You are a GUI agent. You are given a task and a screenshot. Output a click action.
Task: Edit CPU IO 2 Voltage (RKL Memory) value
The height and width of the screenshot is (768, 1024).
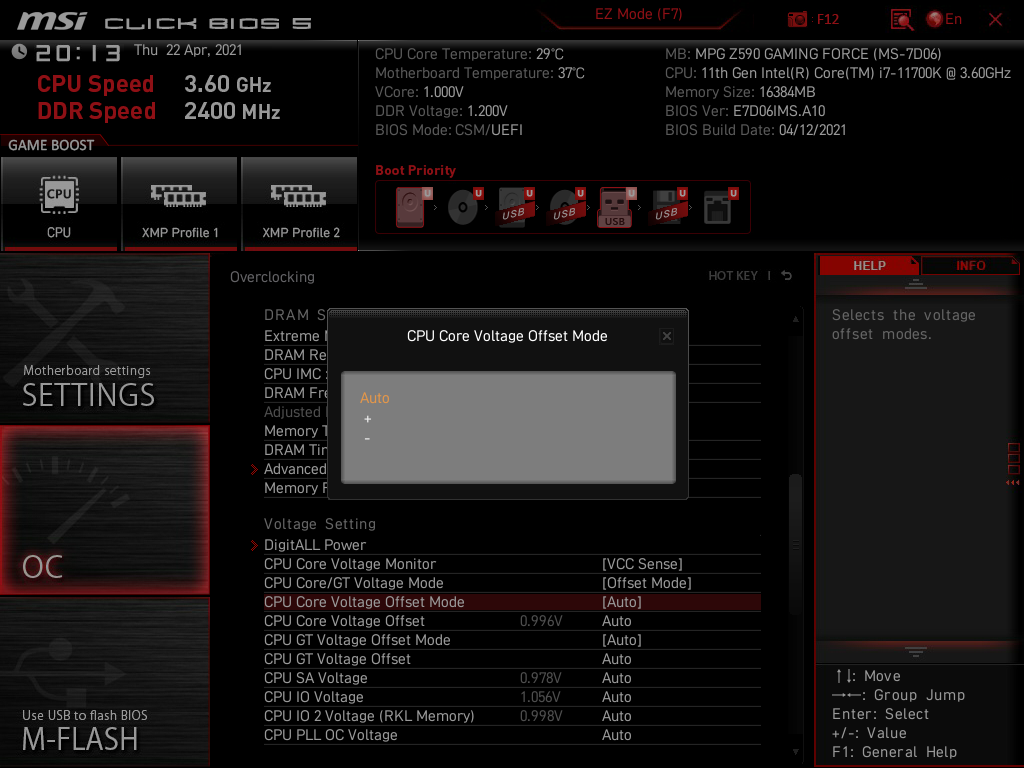(616, 716)
